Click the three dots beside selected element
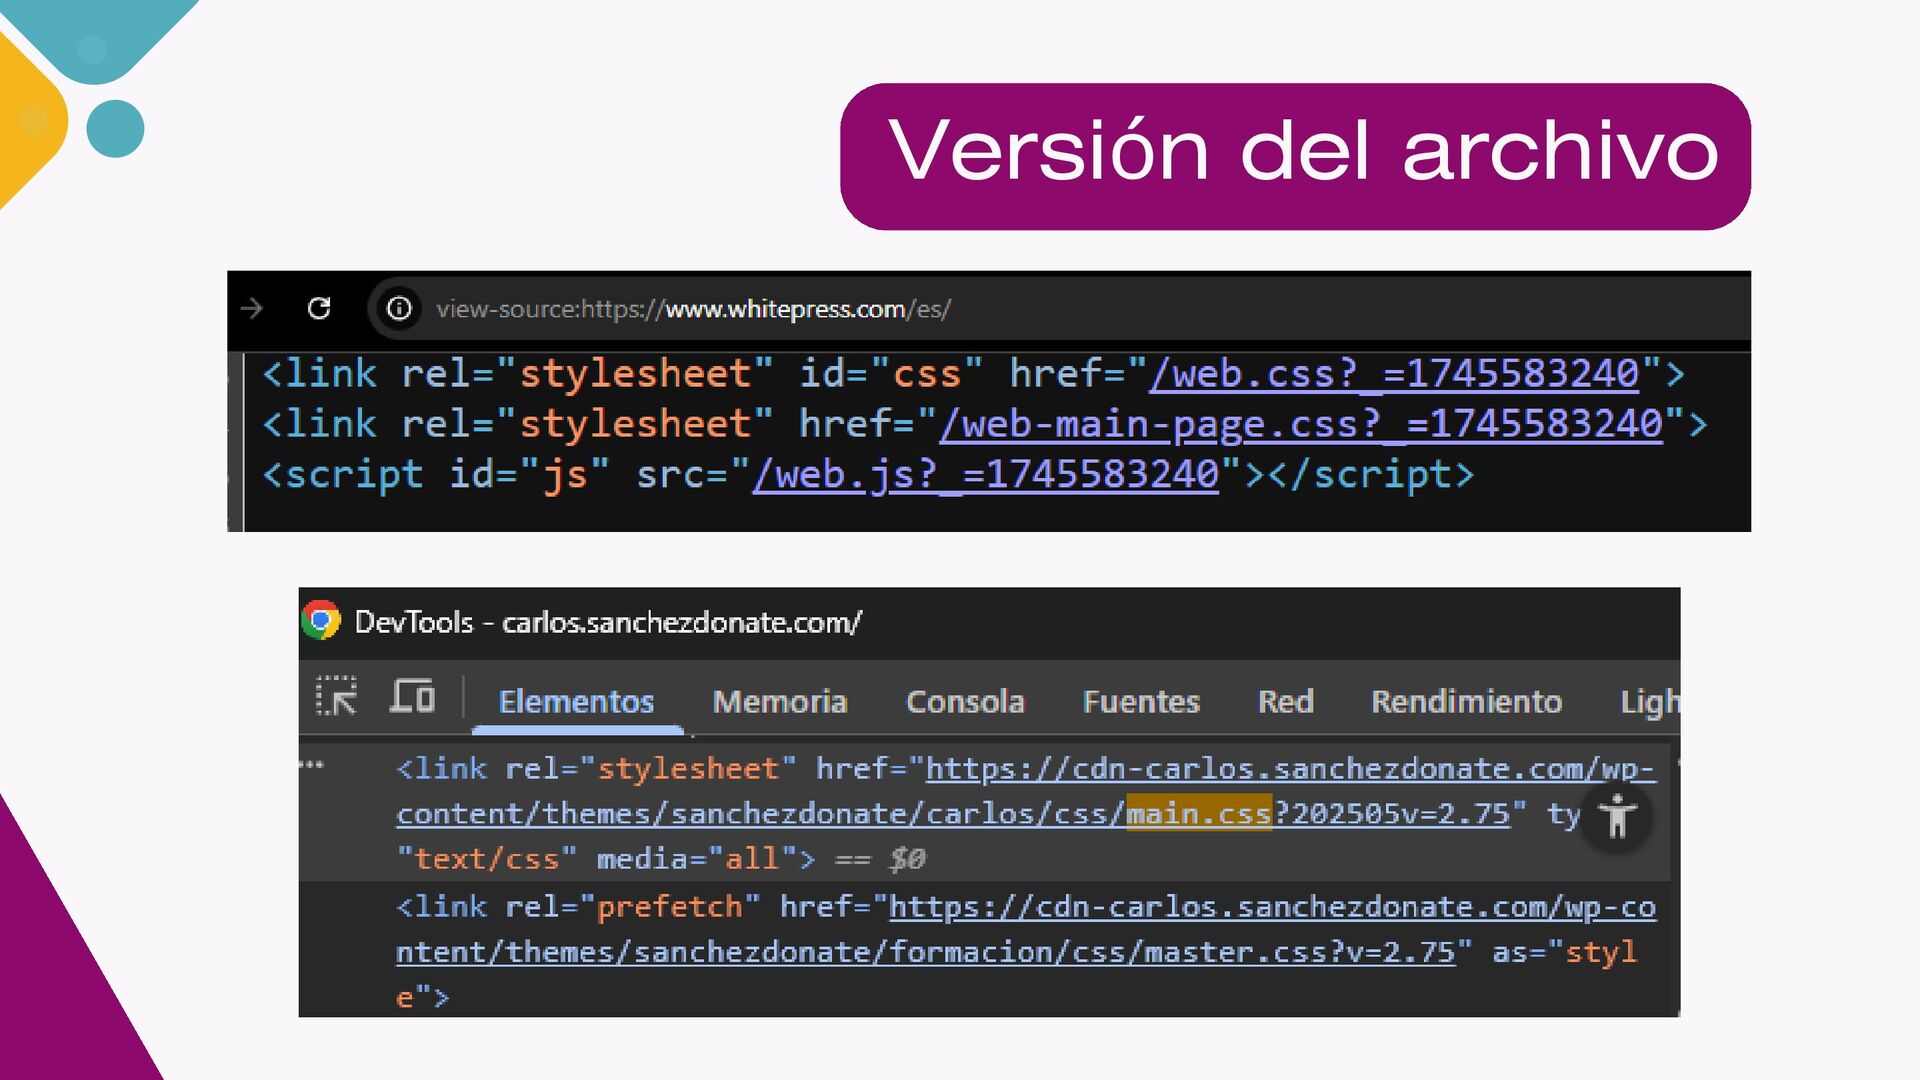 coord(312,766)
